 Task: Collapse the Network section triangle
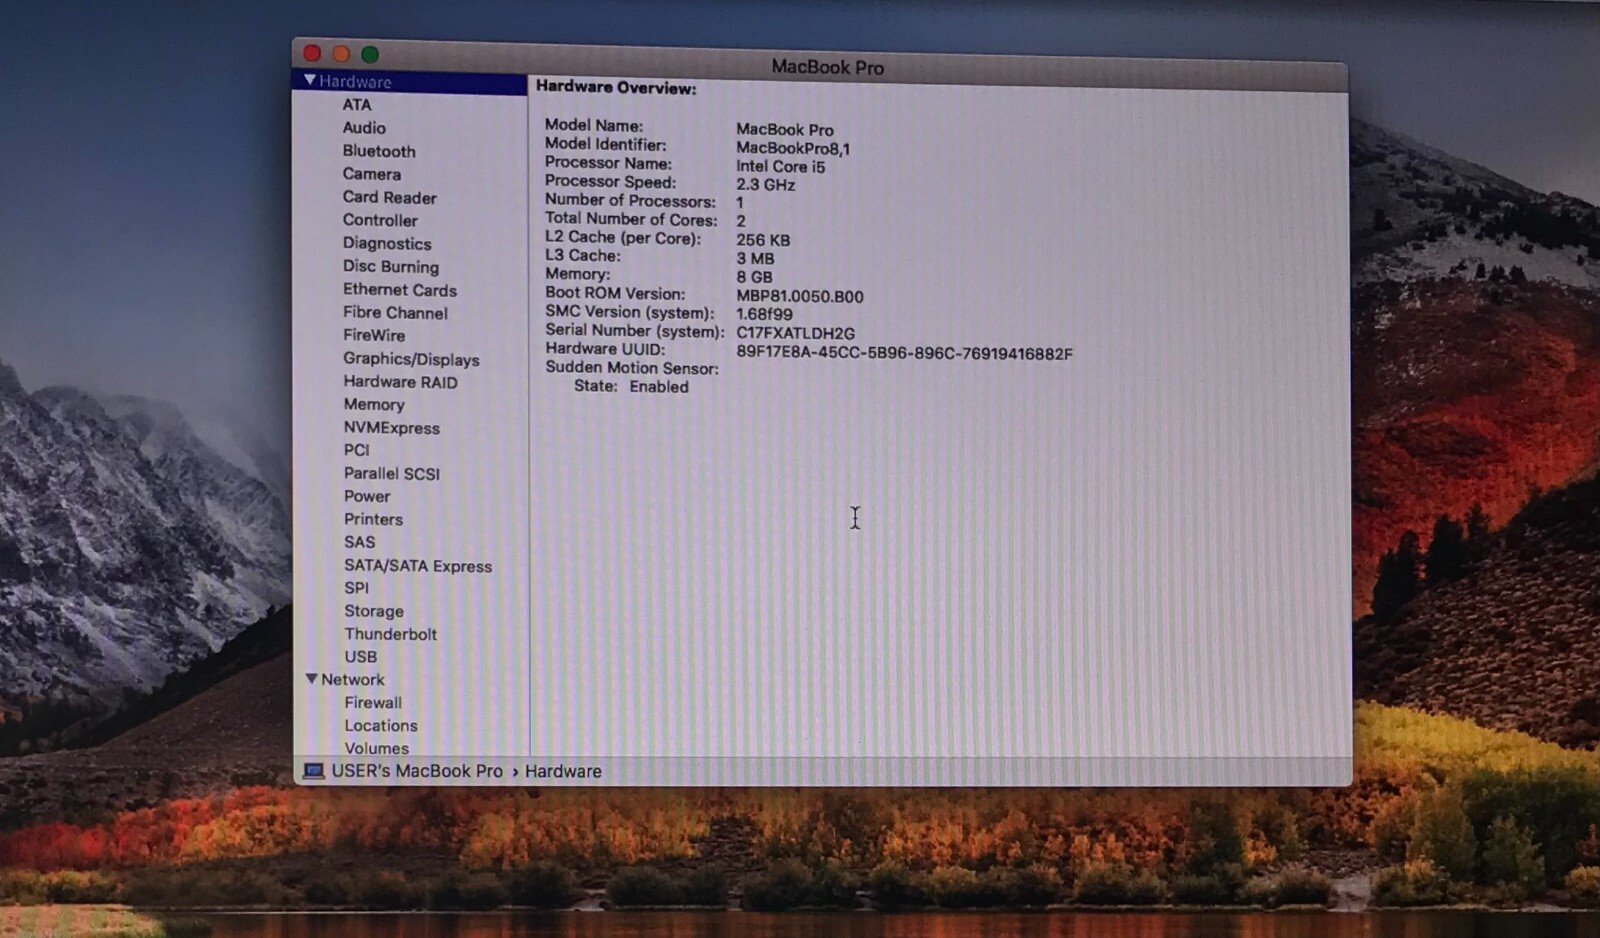tap(311, 678)
